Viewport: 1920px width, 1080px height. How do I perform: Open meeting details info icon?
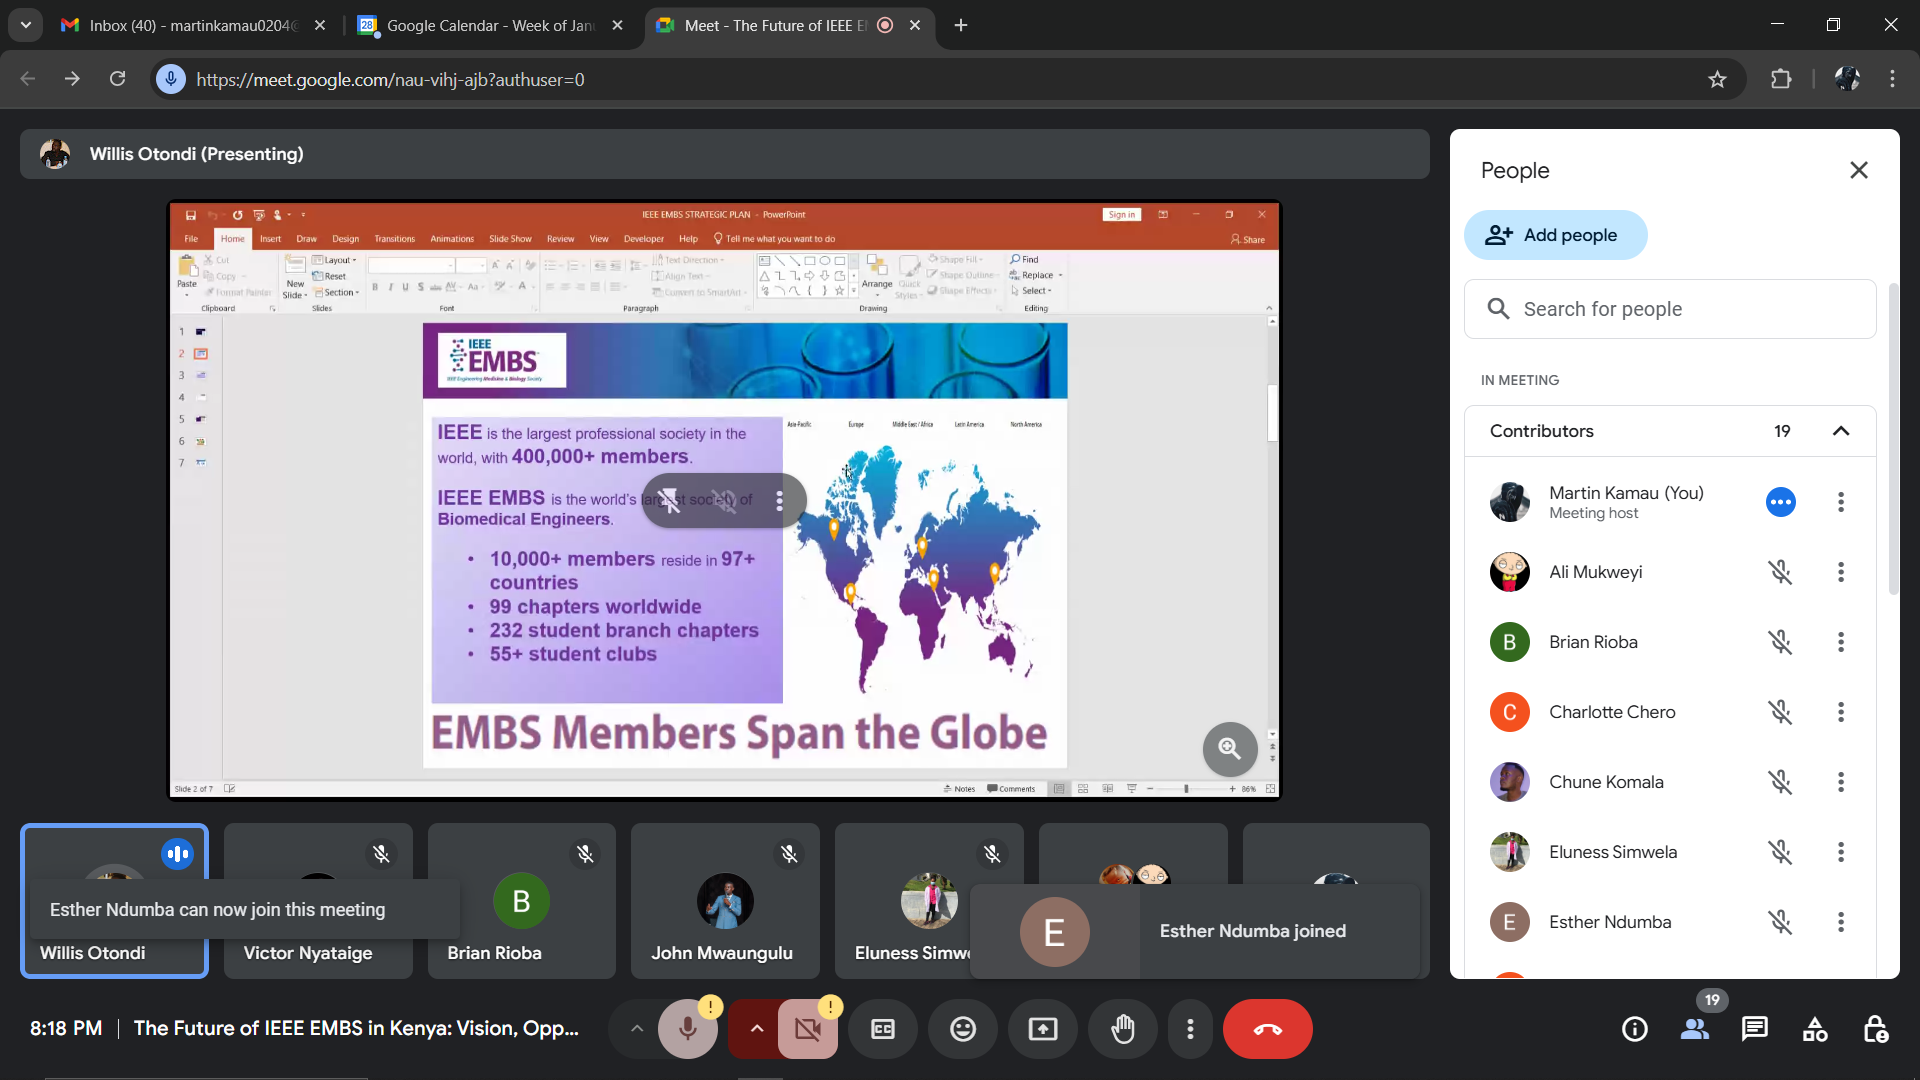1635,1029
